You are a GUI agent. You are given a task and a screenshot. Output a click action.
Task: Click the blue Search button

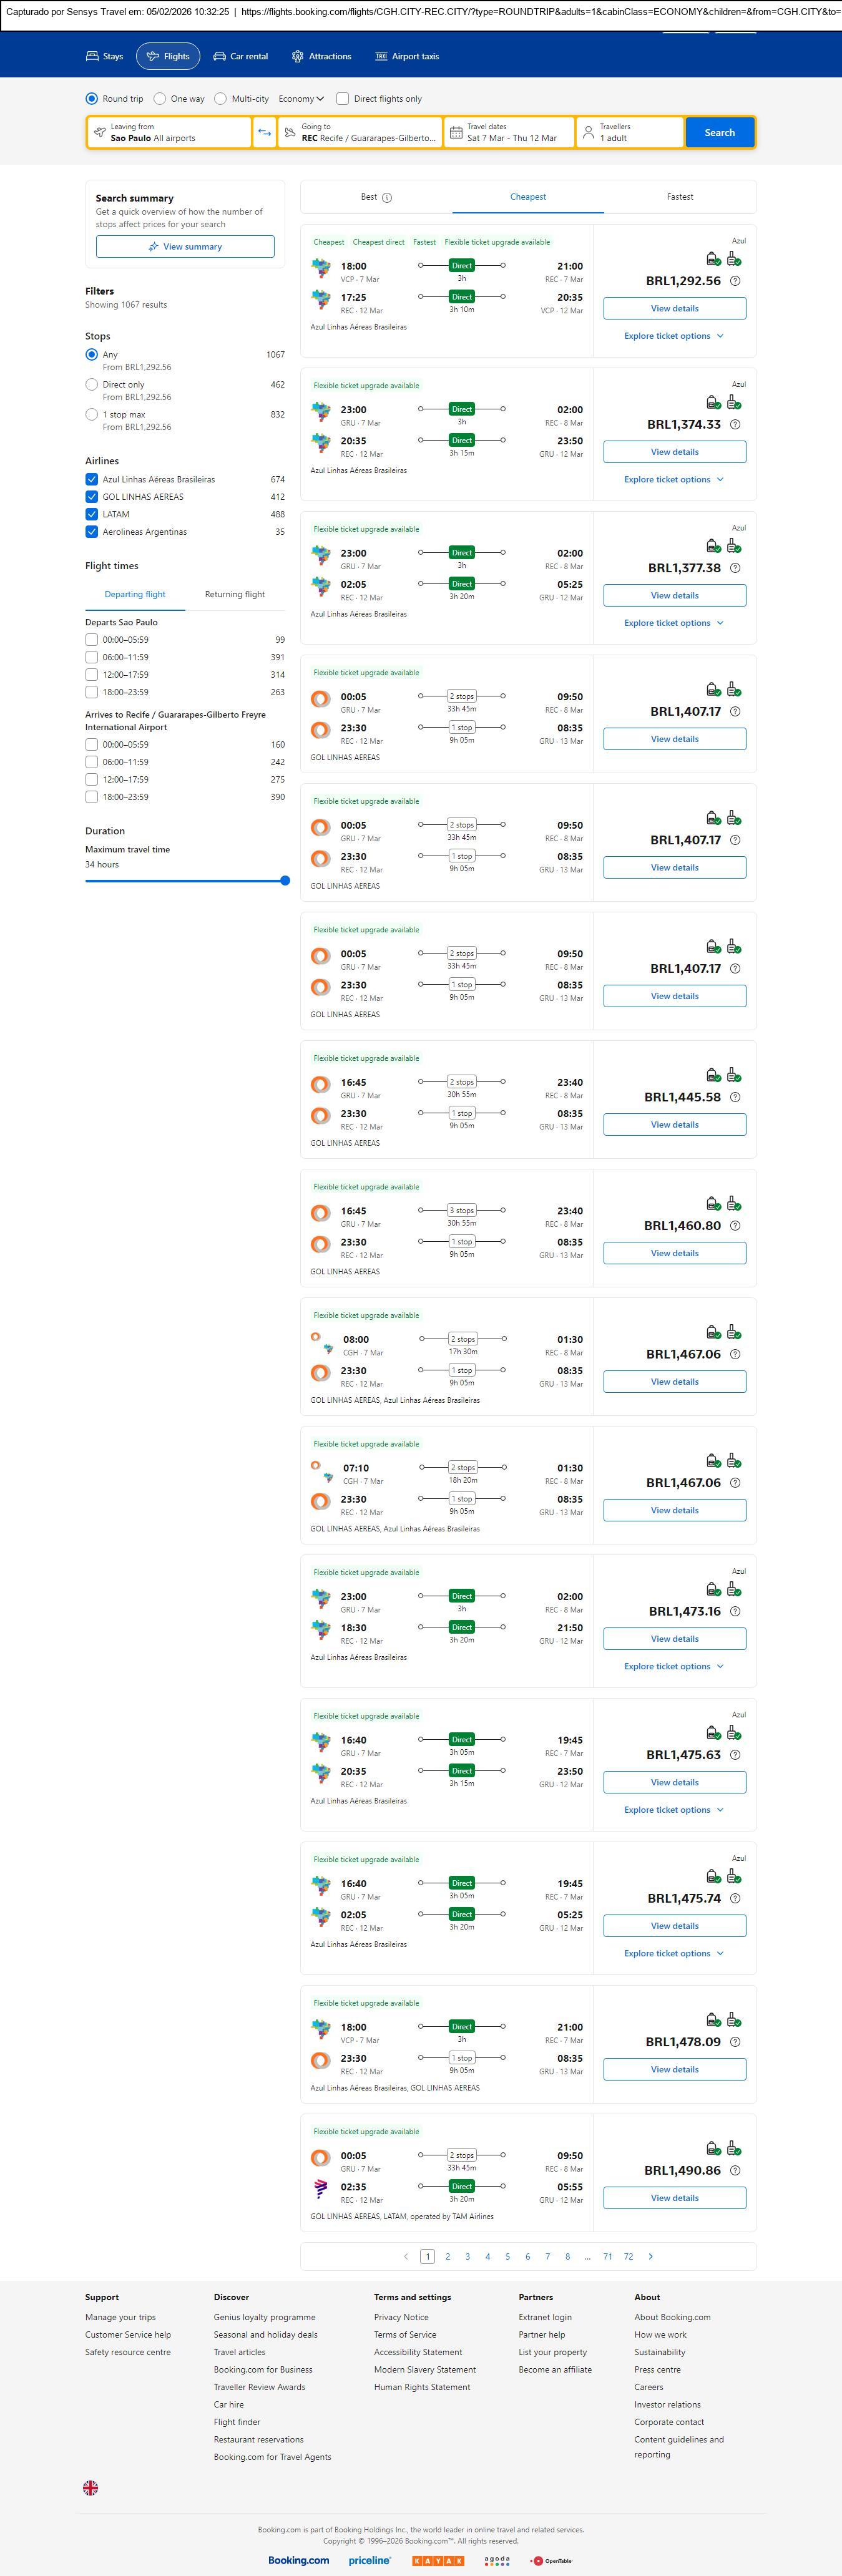719,132
